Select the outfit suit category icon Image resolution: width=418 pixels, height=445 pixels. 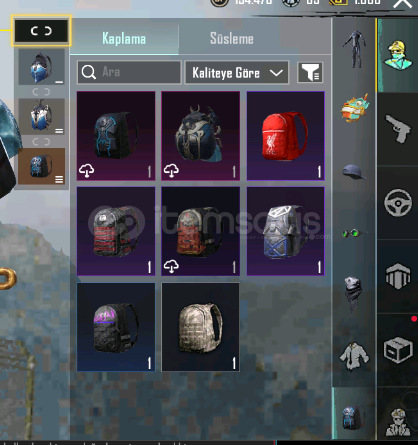(354, 49)
